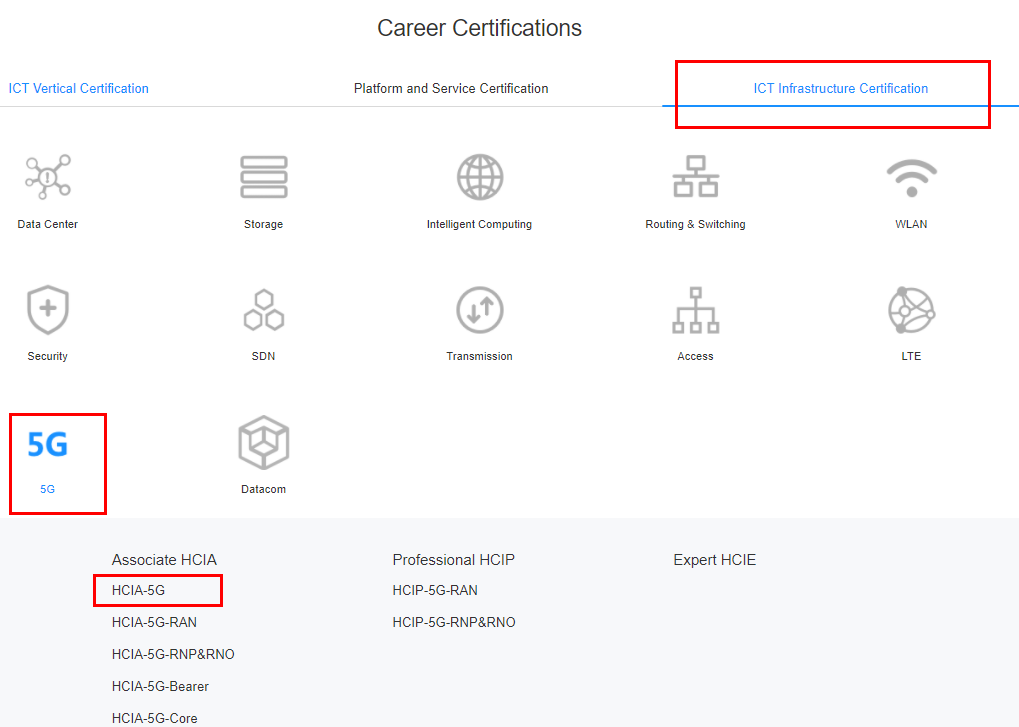Image resolution: width=1019 pixels, height=727 pixels.
Task: Click the Routing & Switching label
Action: (695, 224)
